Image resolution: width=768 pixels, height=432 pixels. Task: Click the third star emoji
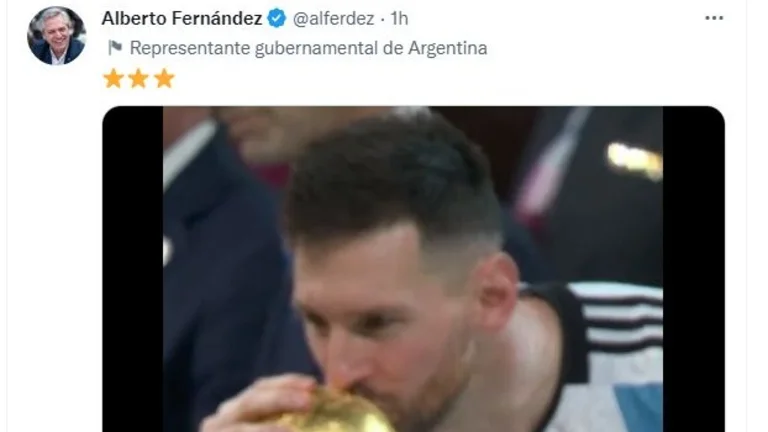164,78
